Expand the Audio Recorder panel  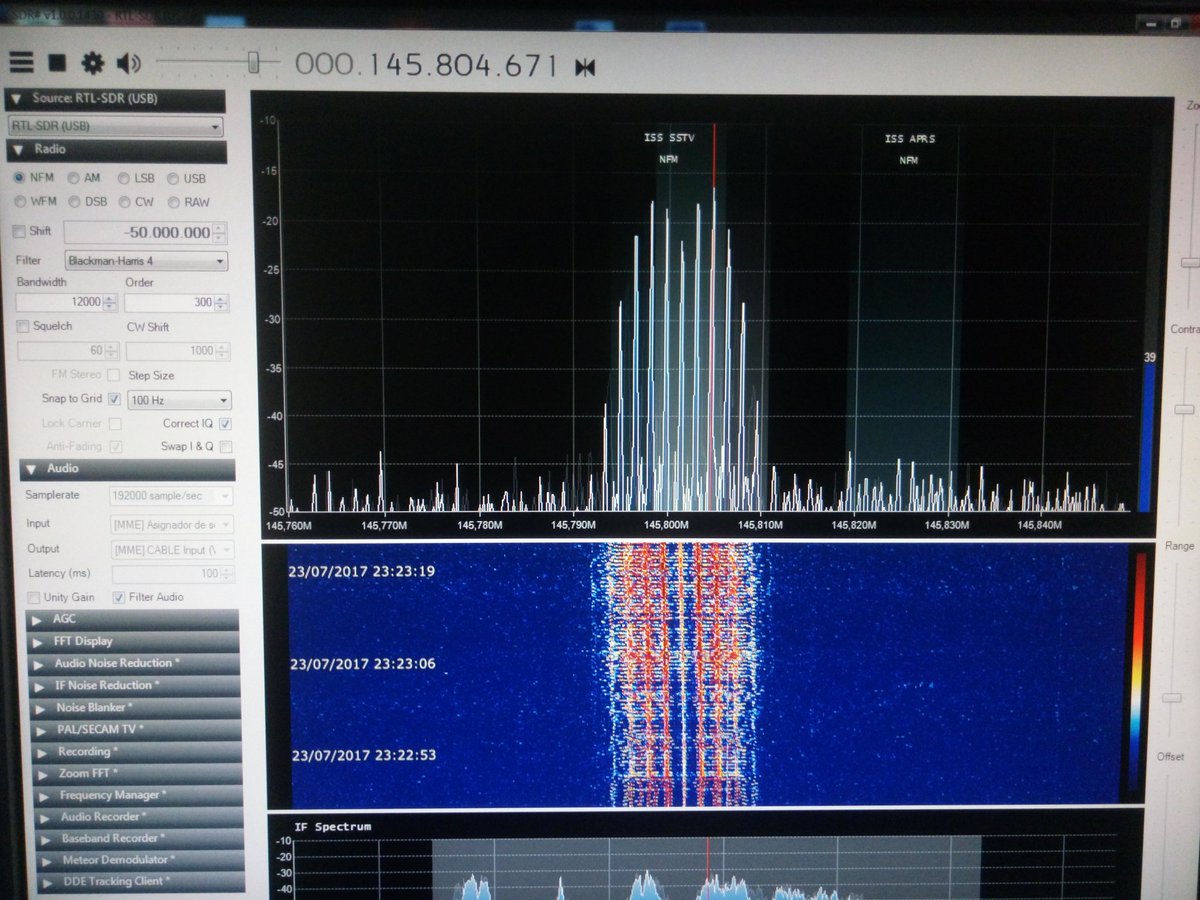point(138,817)
